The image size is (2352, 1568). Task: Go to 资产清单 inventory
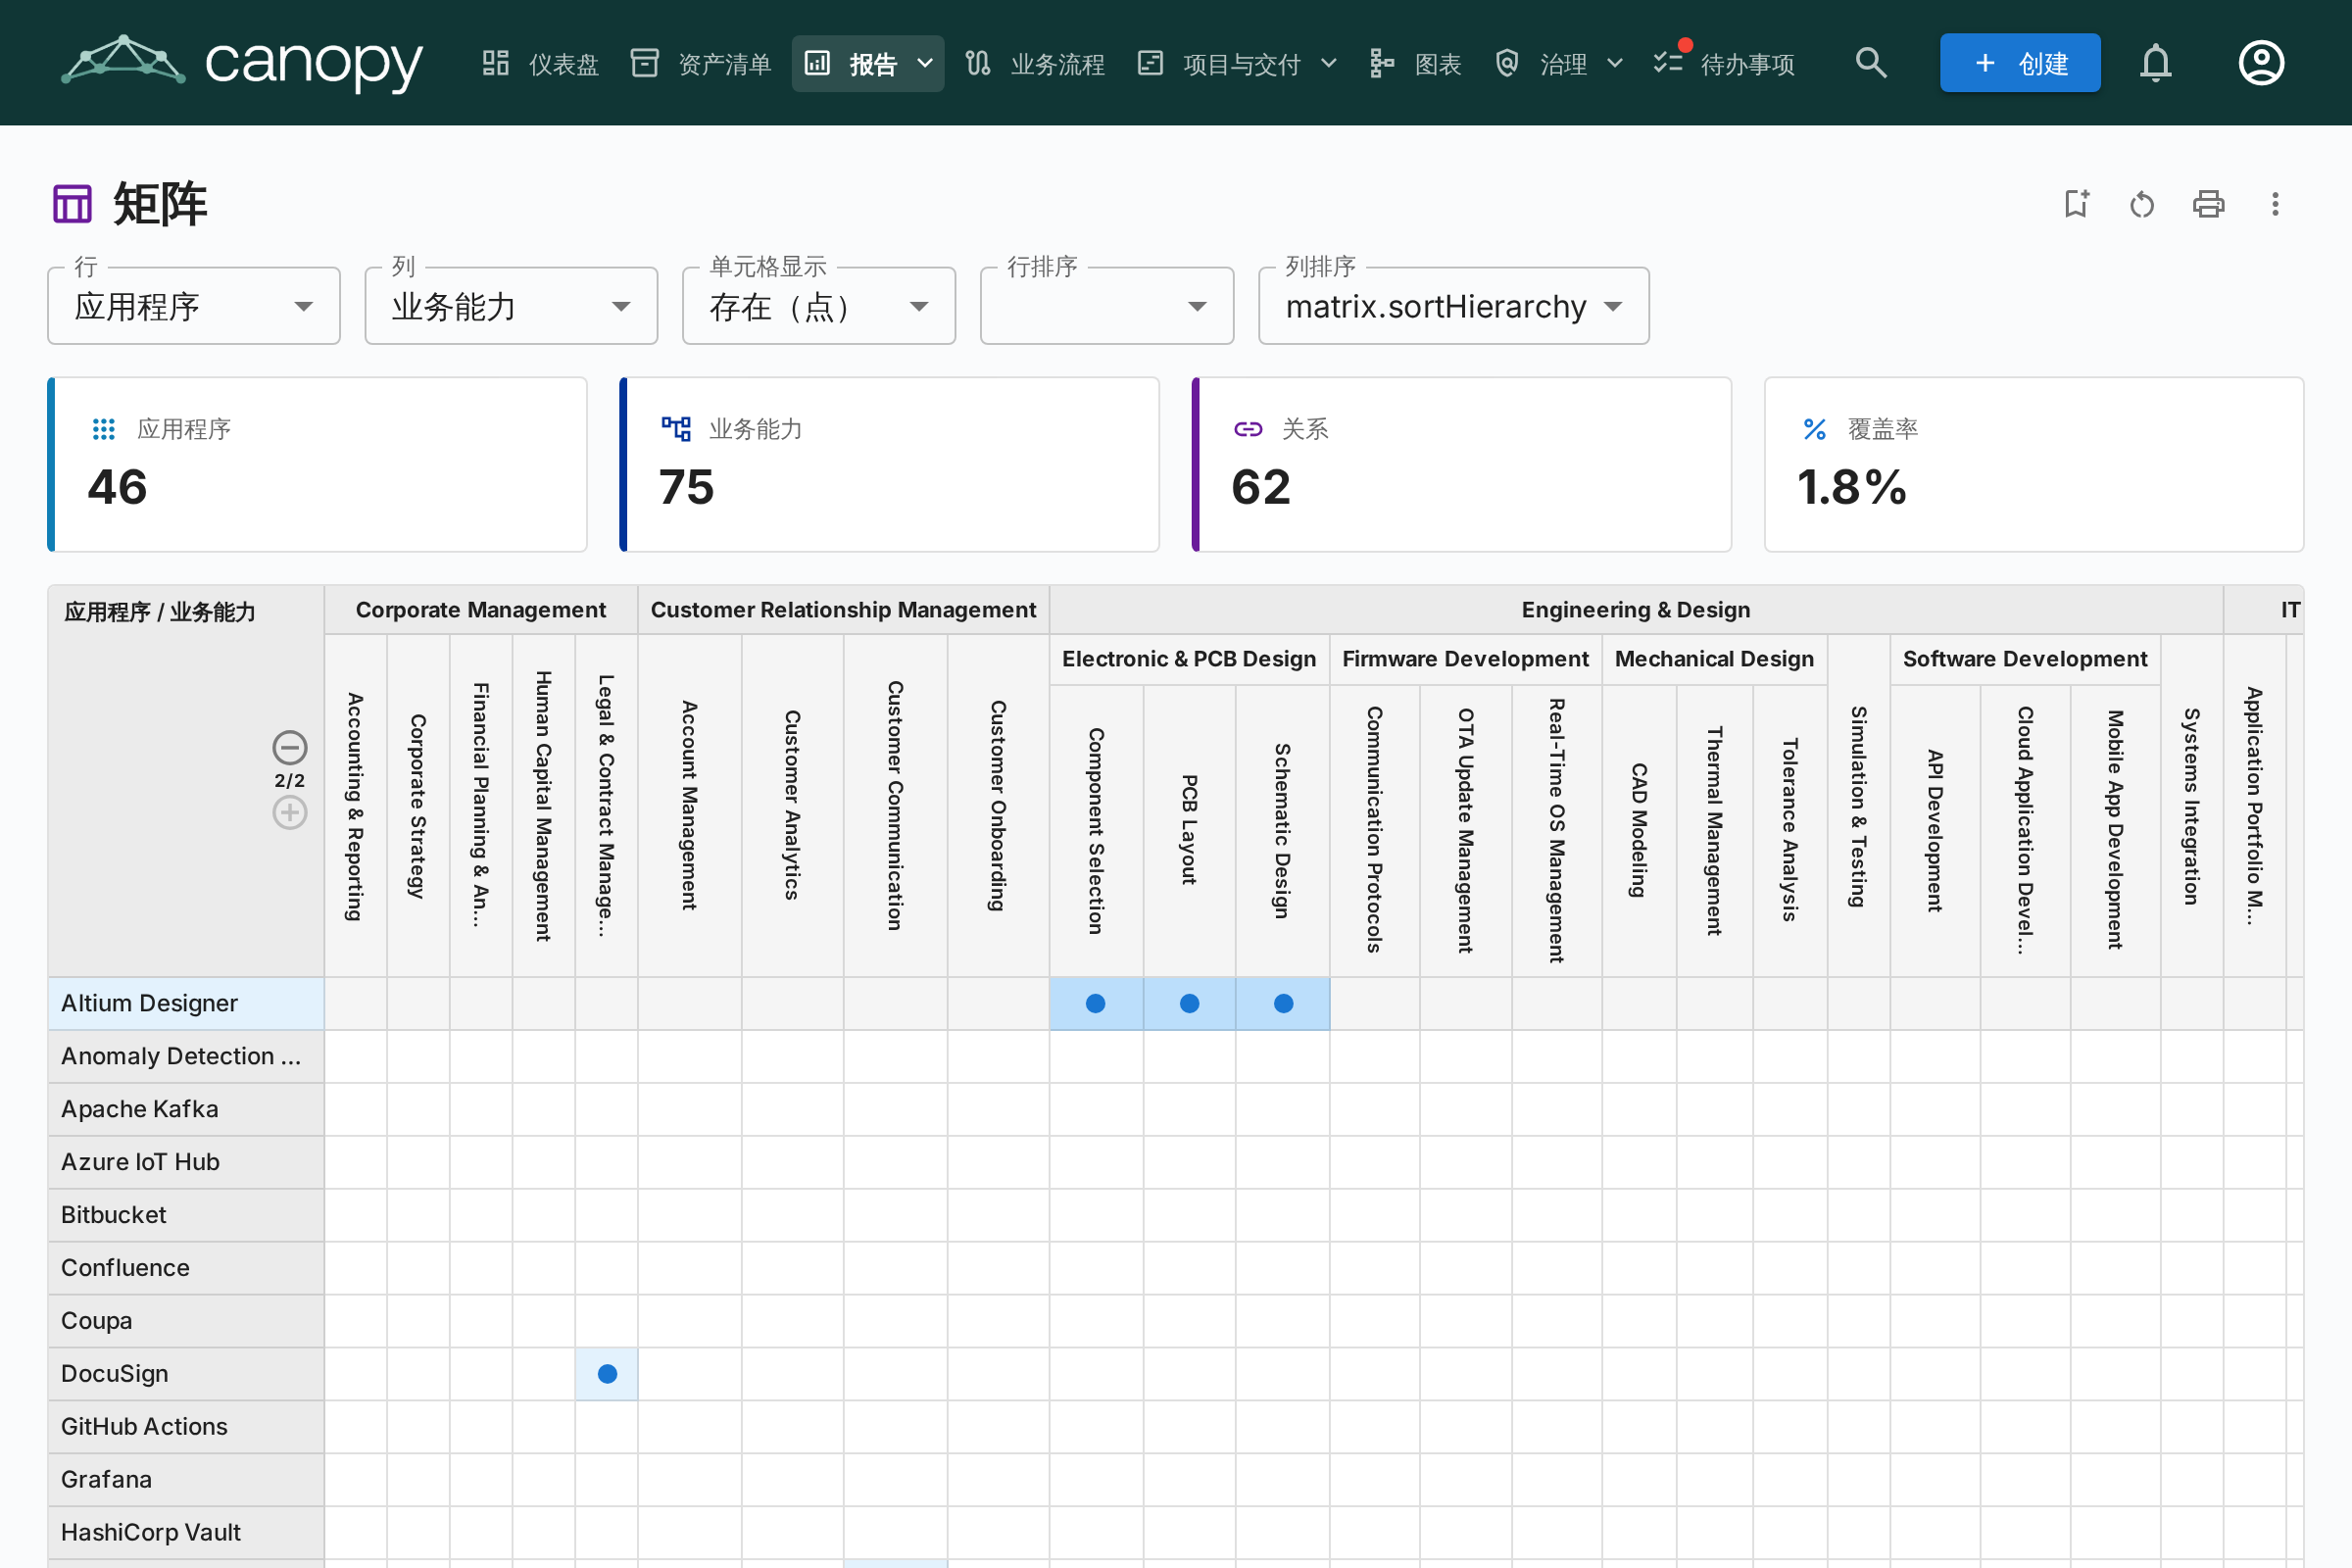pos(701,64)
